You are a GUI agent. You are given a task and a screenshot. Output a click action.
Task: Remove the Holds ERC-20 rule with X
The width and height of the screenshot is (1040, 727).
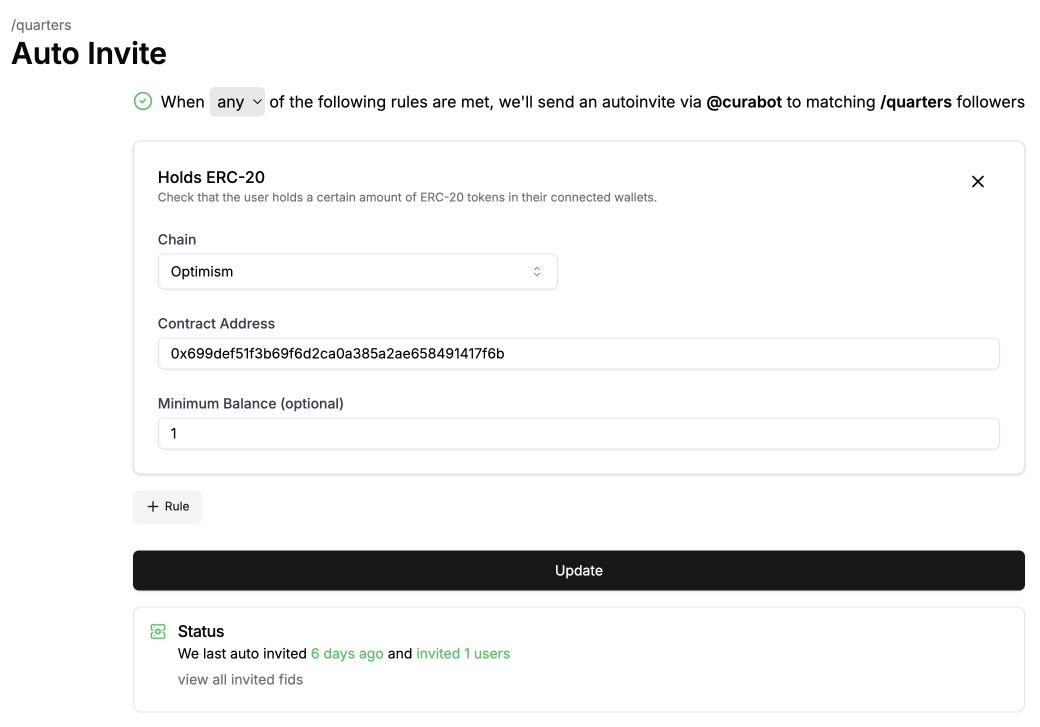point(978,181)
